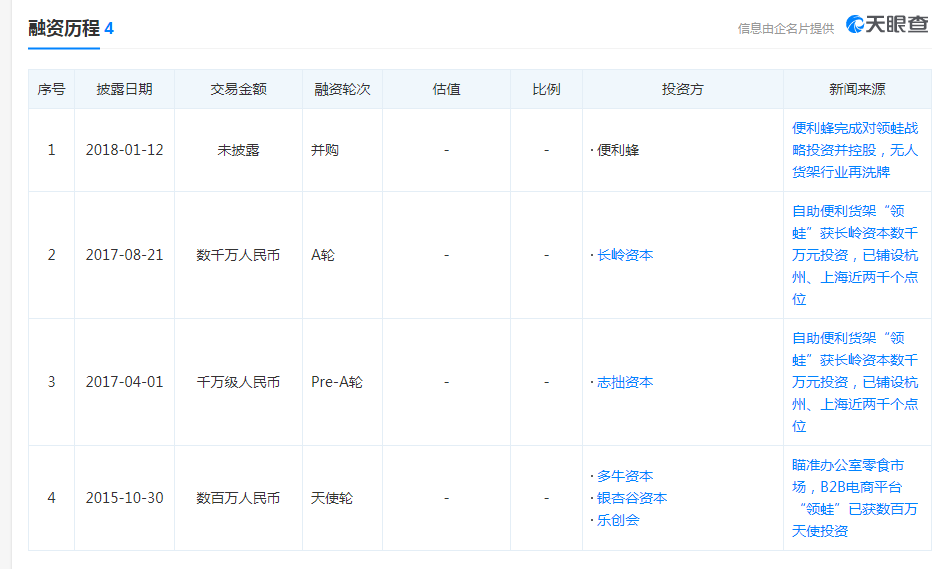Open the 融资历程 section tab
Screen dimensions: 948x569
(x=63, y=28)
